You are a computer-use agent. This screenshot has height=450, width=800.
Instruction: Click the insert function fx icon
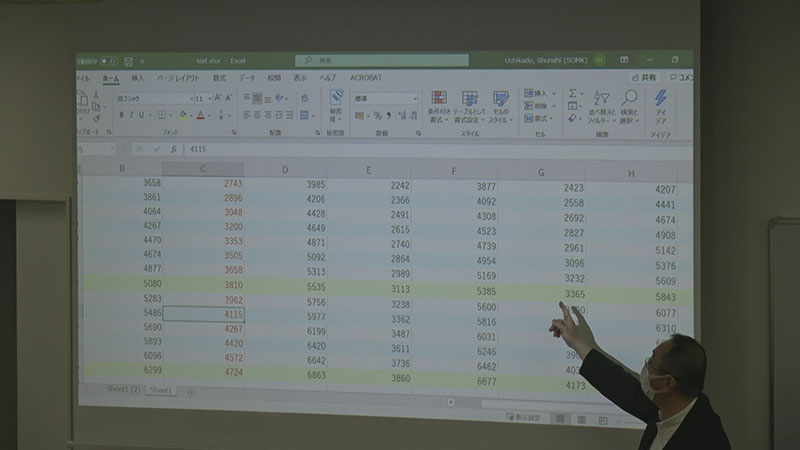pyautogui.click(x=174, y=149)
